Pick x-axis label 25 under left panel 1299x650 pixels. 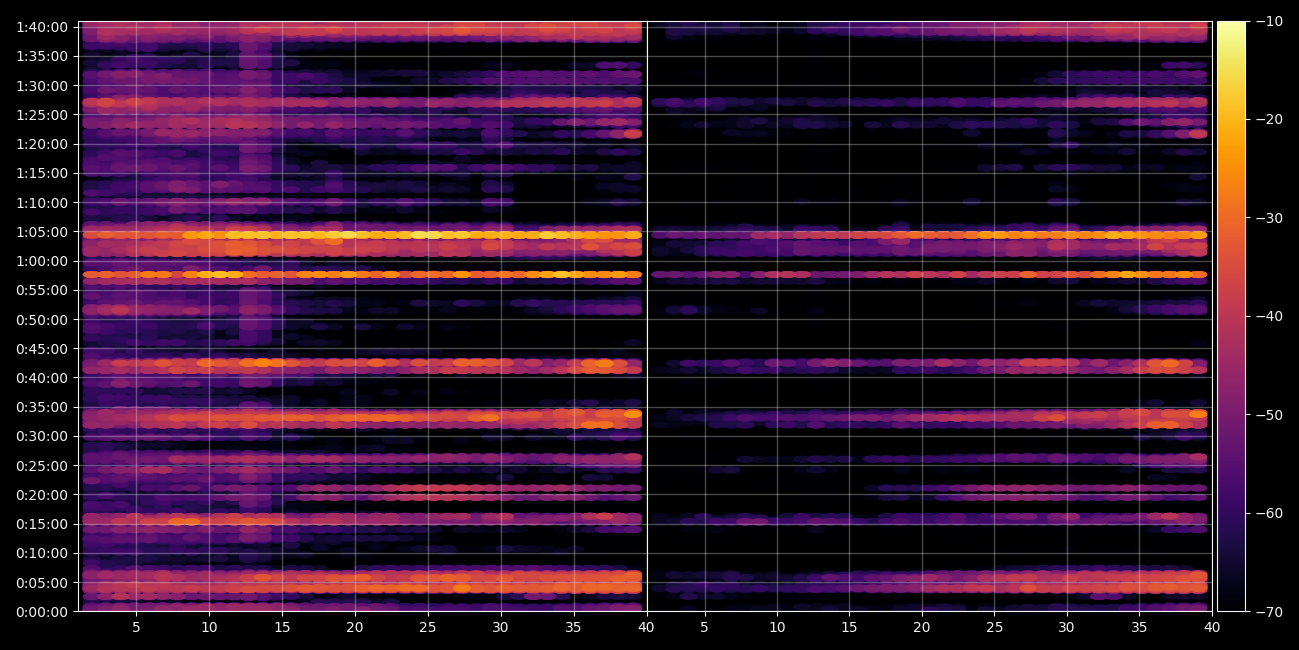(428, 628)
